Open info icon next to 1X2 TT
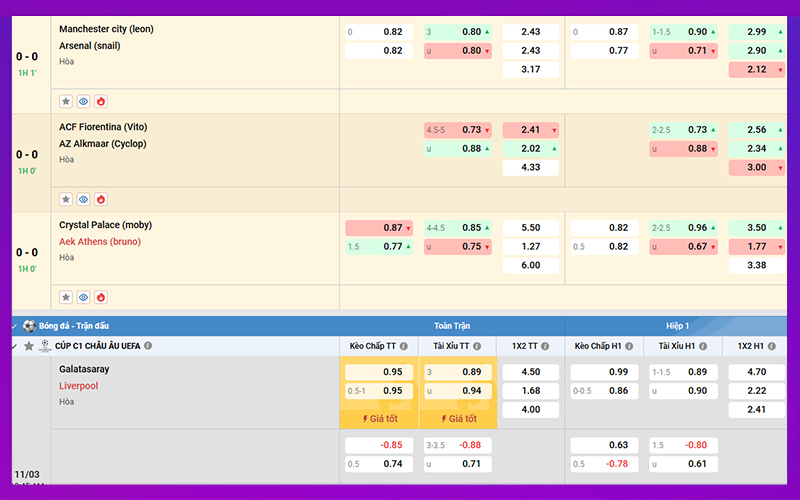This screenshot has width=800, height=500. point(545,346)
